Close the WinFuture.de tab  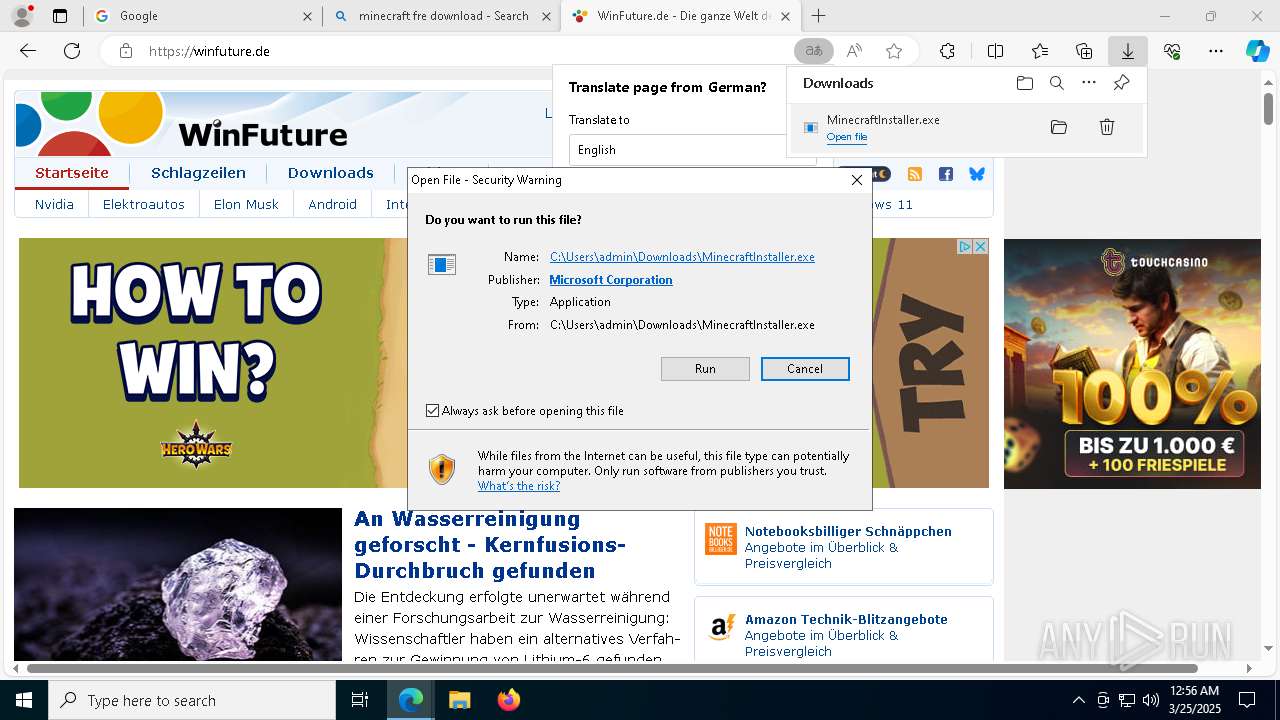coord(786,16)
